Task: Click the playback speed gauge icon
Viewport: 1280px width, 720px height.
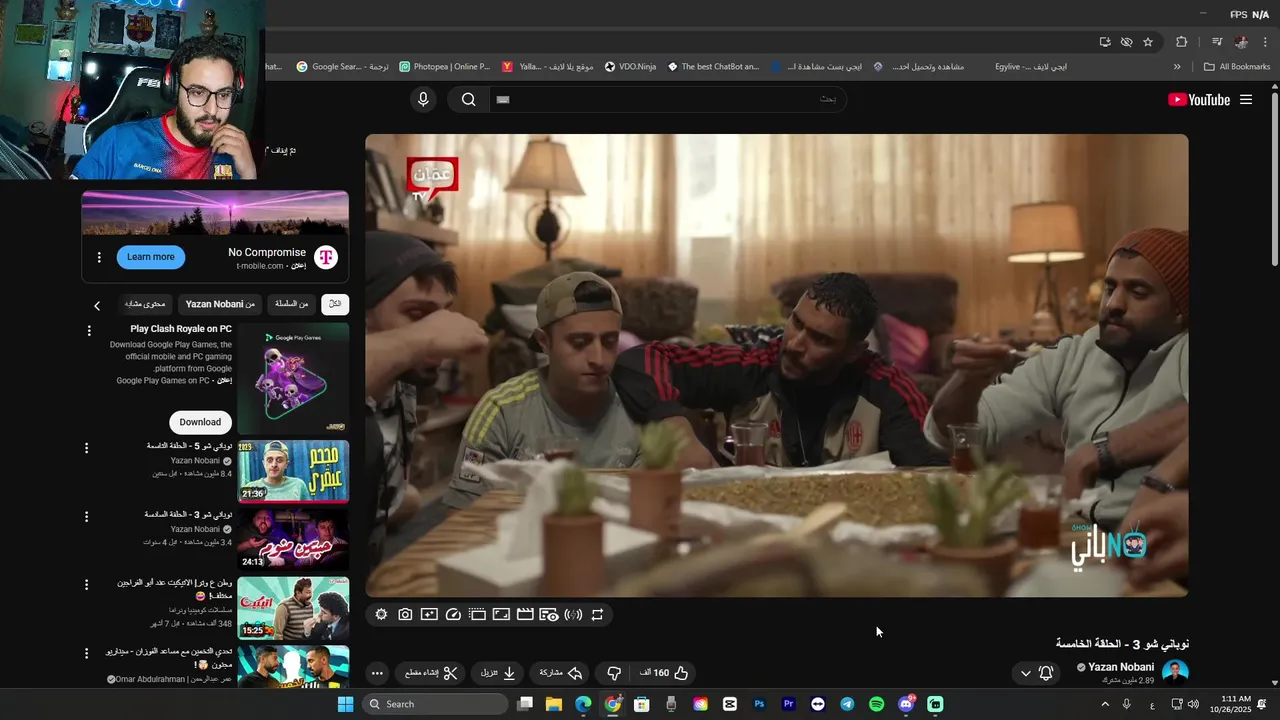Action: click(x=453, y=615)
